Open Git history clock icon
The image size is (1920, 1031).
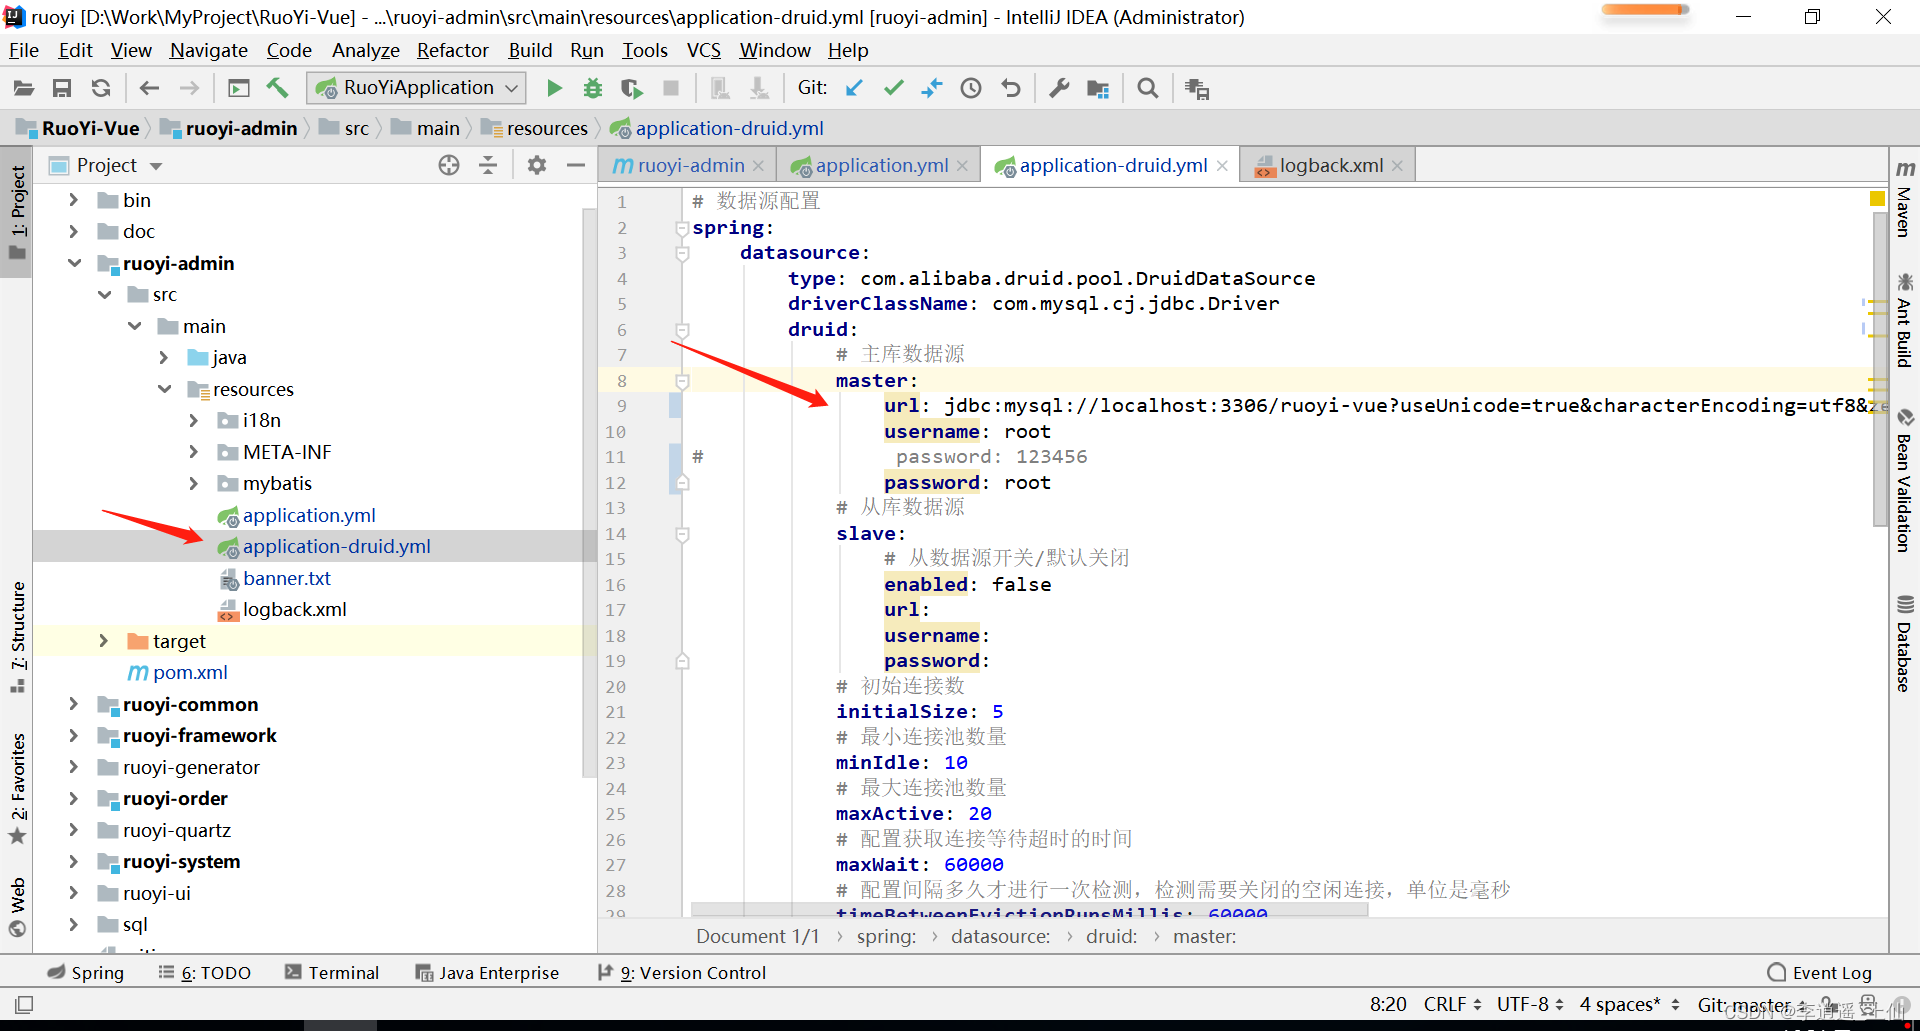(971, 89)
